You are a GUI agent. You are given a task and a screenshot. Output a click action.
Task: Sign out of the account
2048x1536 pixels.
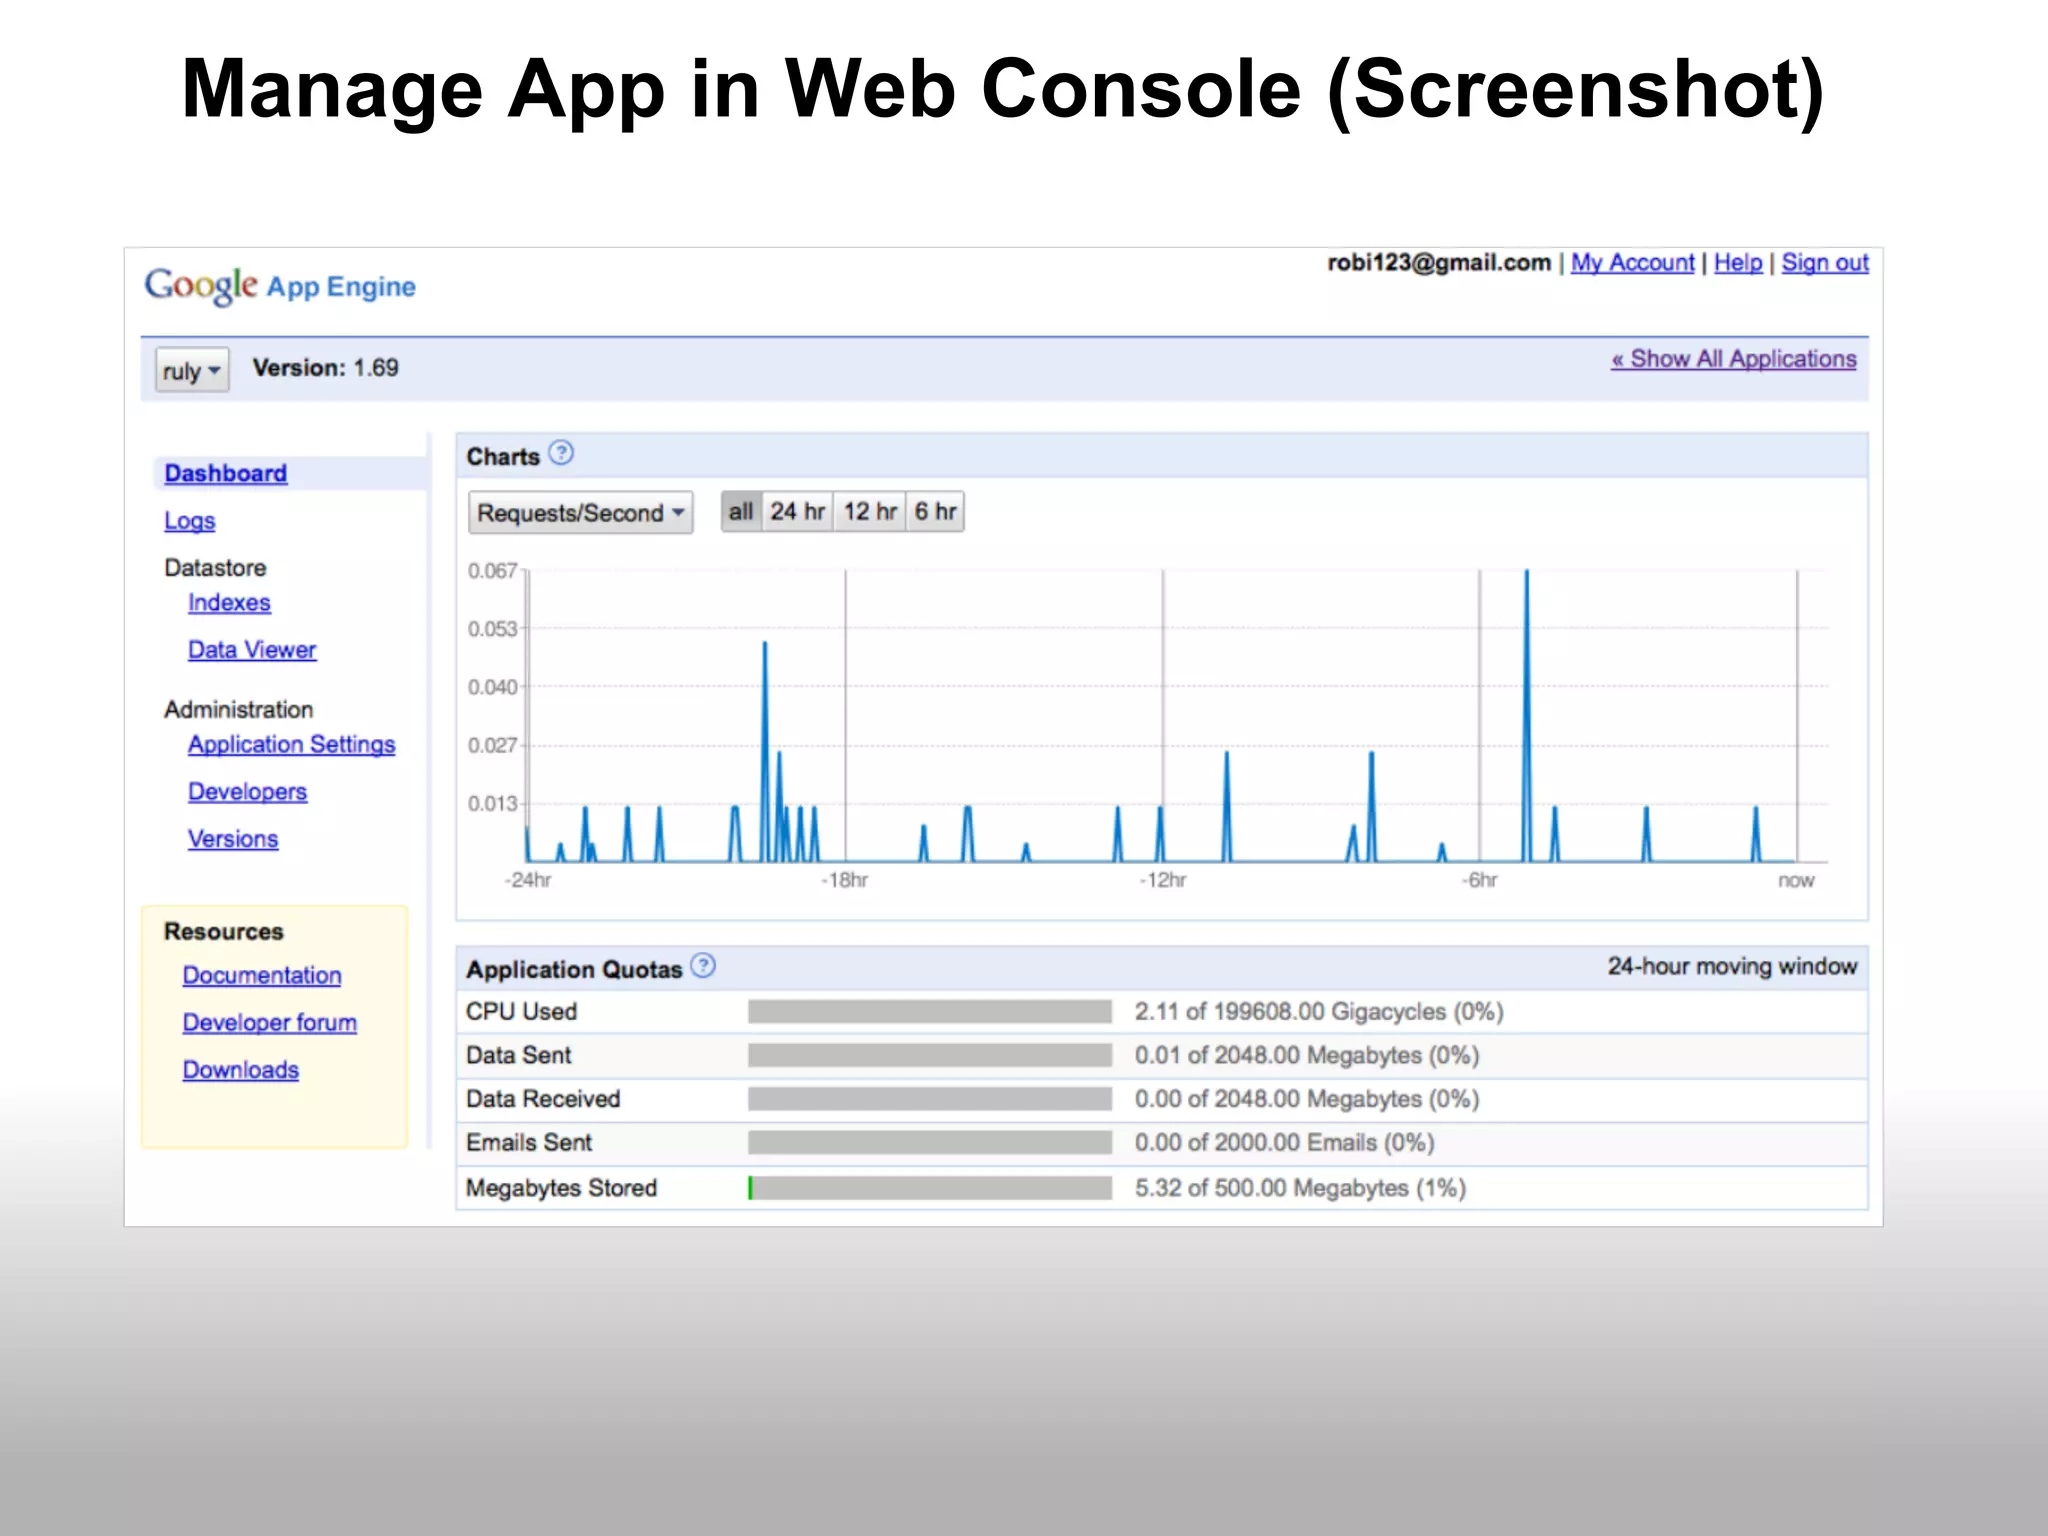[1825, 263]
